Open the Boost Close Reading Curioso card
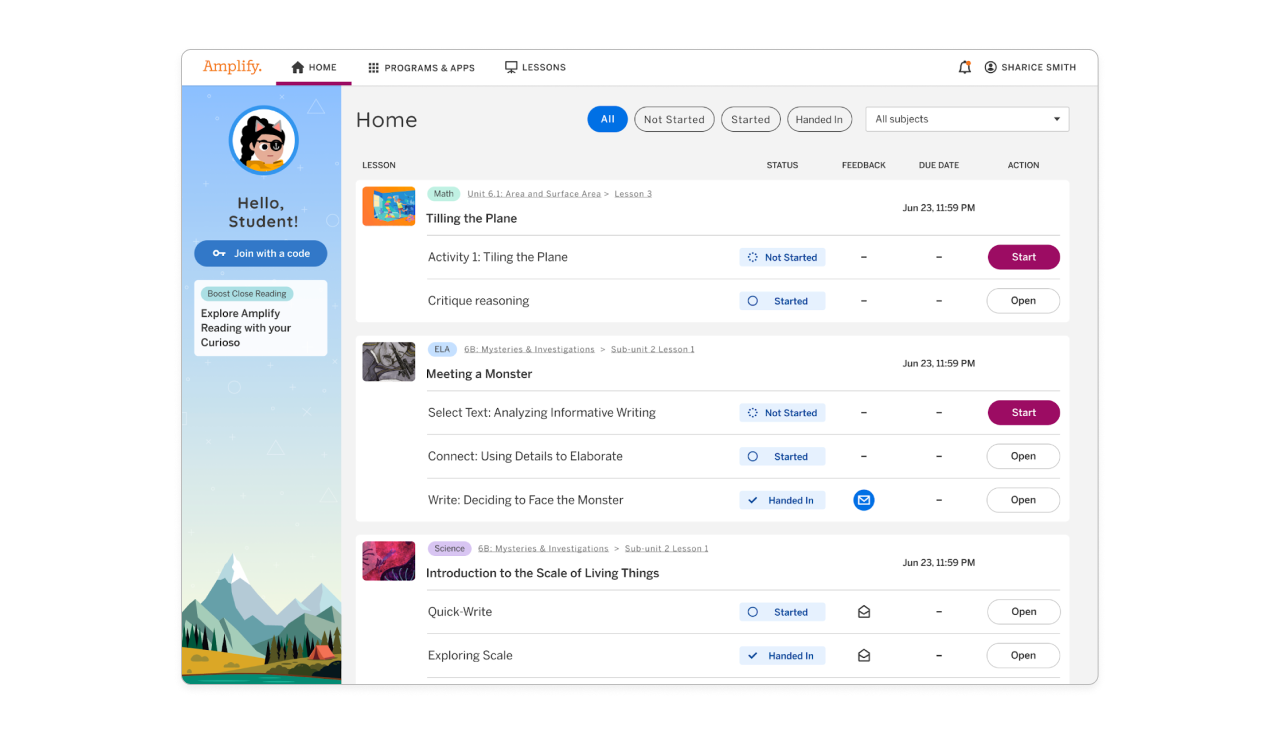The height and width of the screenshot is (735, 1280). (261, 318)
